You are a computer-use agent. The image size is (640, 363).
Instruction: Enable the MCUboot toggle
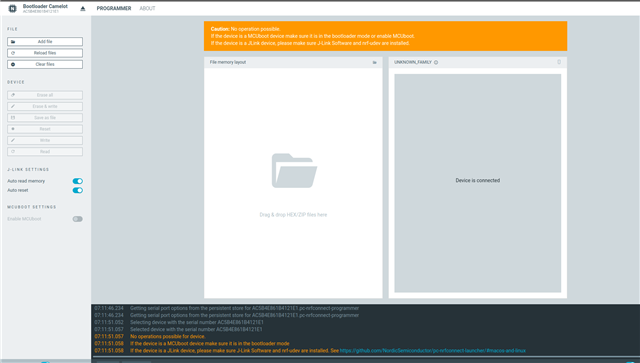78,219
